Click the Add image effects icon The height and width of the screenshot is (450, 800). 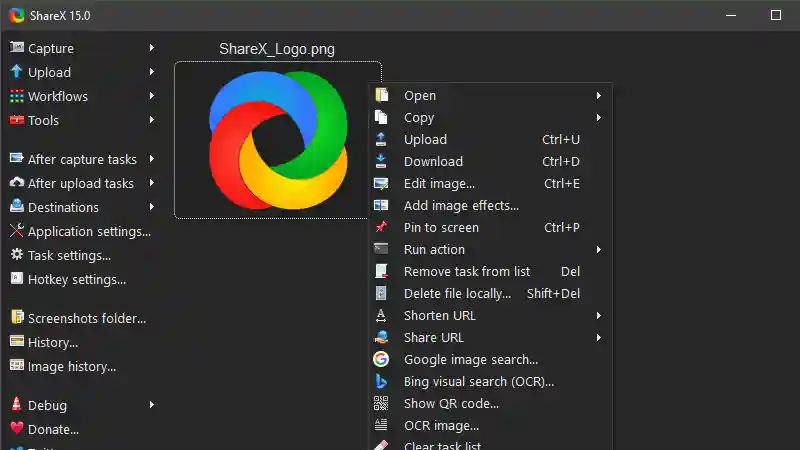click(381, 205)
